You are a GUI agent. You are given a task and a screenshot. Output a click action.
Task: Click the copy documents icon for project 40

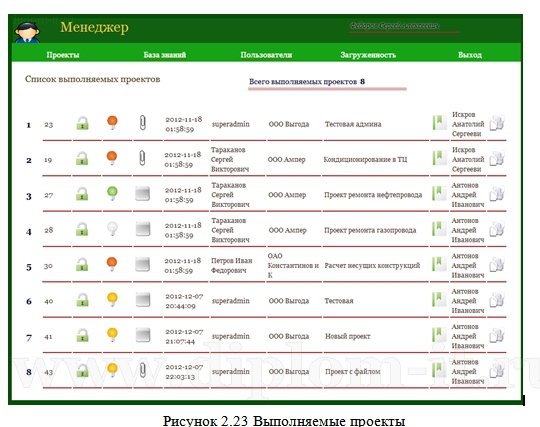pos(497,300)
